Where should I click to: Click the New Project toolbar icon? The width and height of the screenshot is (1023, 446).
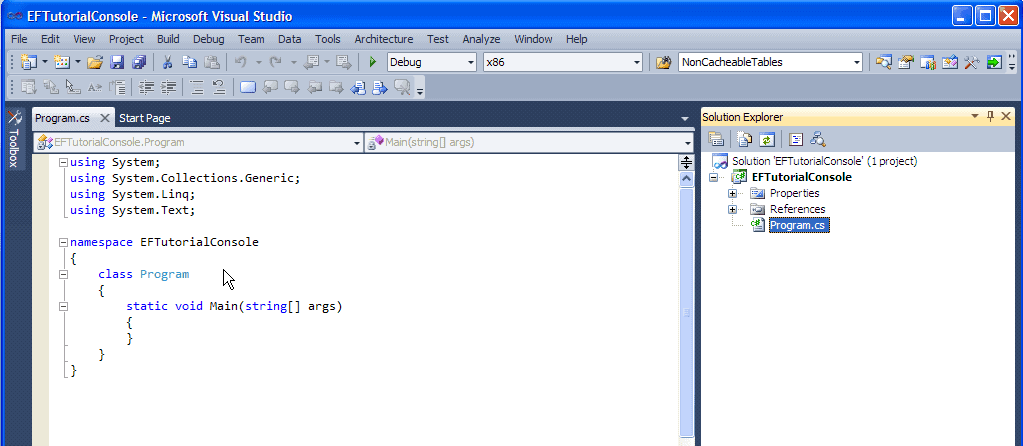28,62
